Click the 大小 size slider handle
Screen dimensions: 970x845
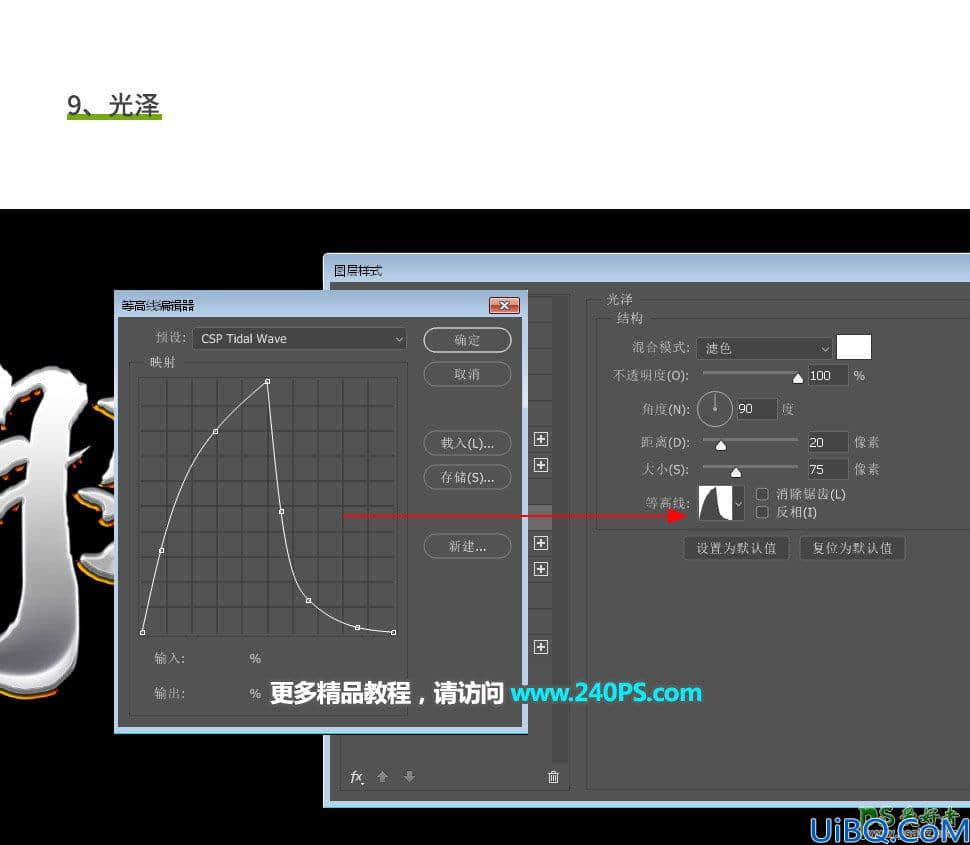pos(736,473)
